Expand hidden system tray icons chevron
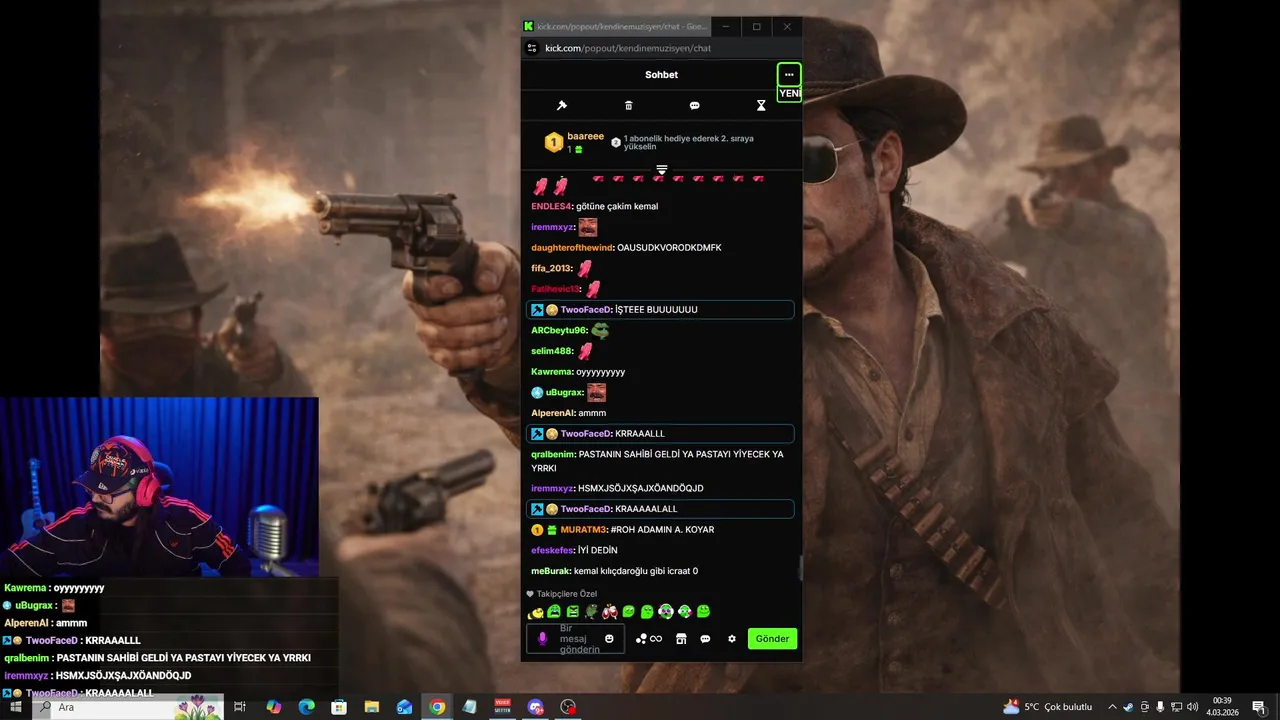 [1112, 707]
